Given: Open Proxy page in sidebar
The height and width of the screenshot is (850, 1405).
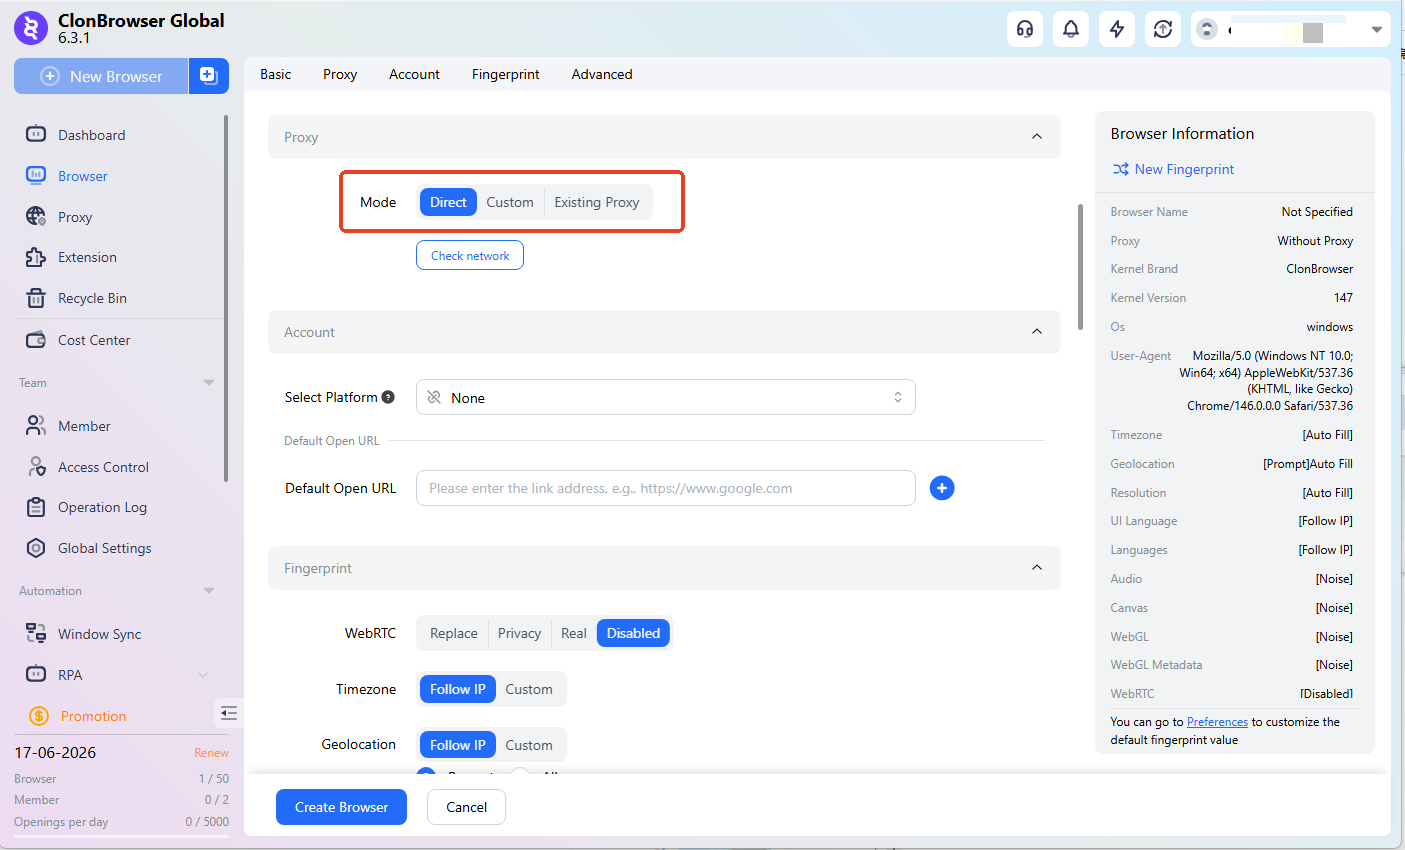Looking at the screenshot, I should [x=74, y=217].
